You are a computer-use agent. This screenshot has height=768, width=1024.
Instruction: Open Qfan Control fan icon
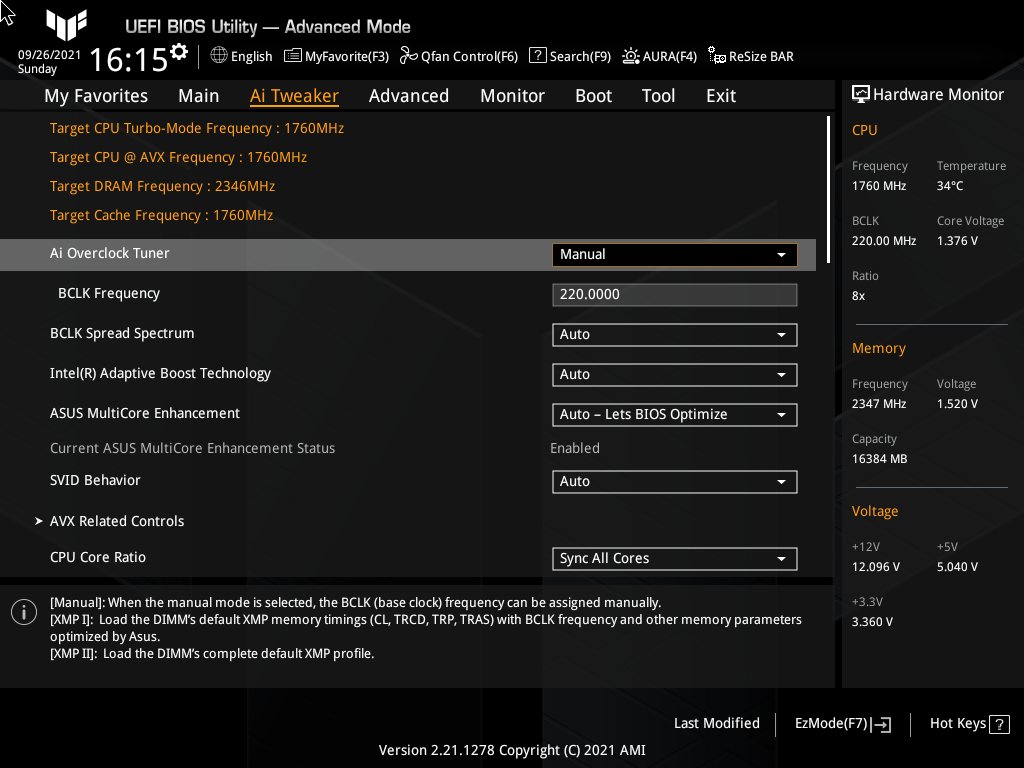click(409, 56)
